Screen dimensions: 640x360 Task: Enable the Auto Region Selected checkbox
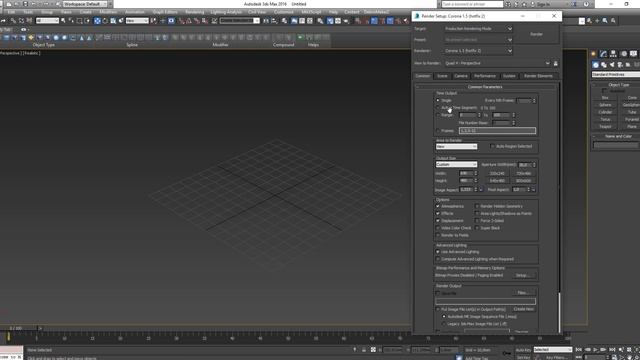point(492,146)
